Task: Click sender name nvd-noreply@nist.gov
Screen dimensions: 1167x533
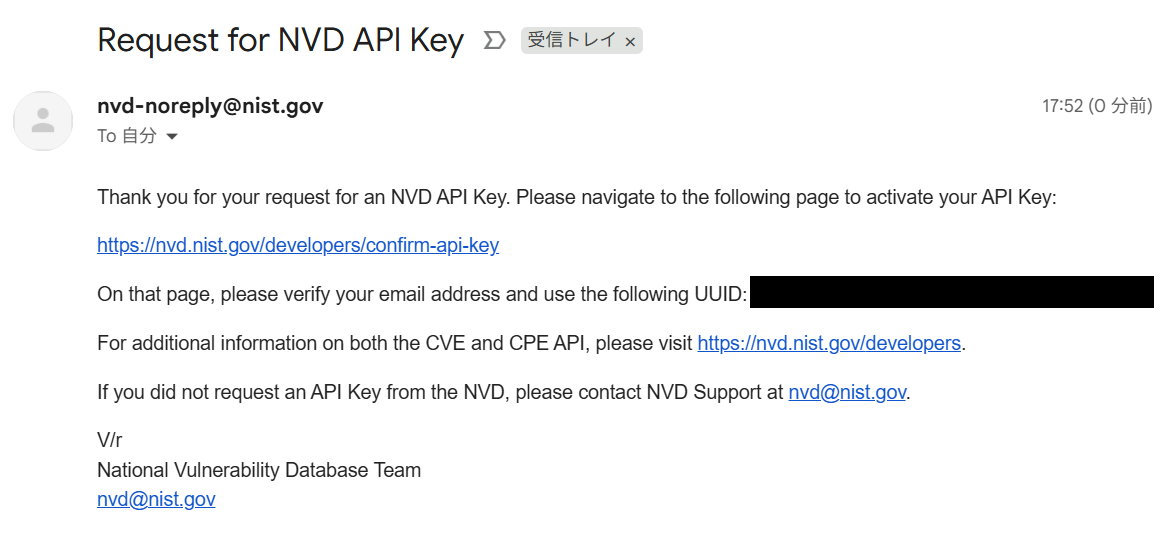Action: 210,106
